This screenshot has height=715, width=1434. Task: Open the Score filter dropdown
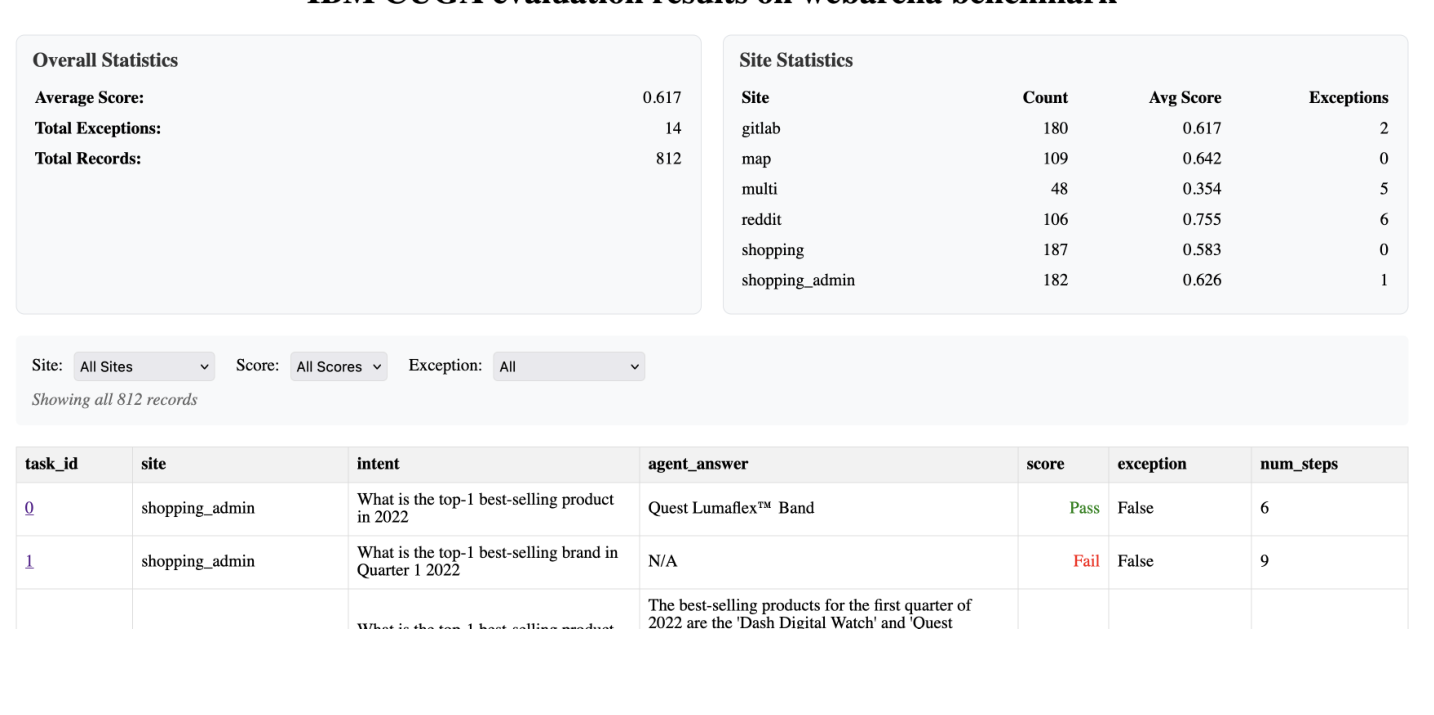[338, 367]
